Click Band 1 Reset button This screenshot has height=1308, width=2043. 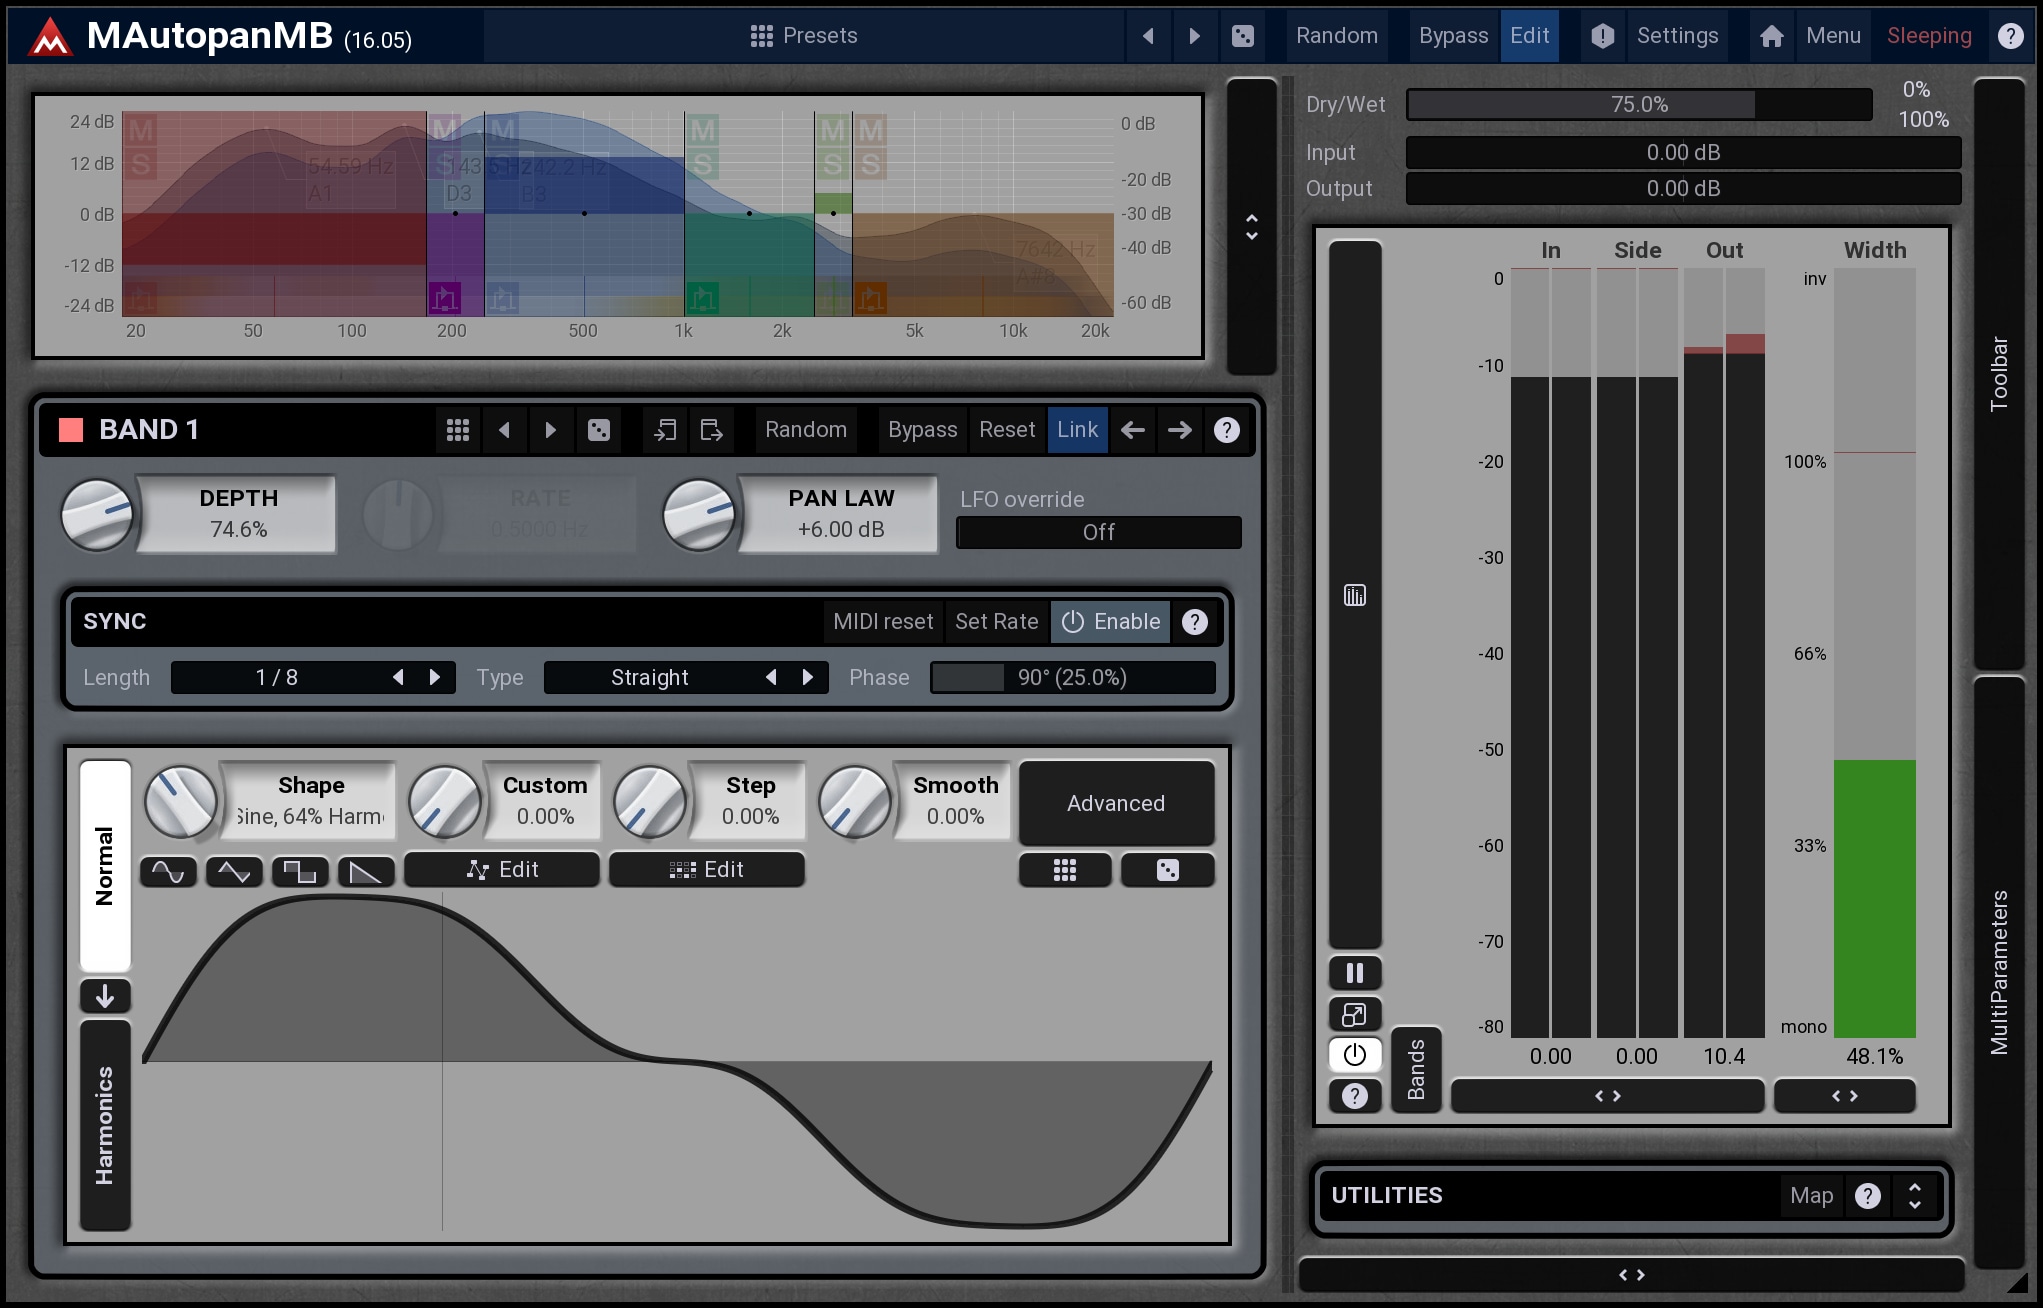pyautogui.click(x=1007, y=430)
